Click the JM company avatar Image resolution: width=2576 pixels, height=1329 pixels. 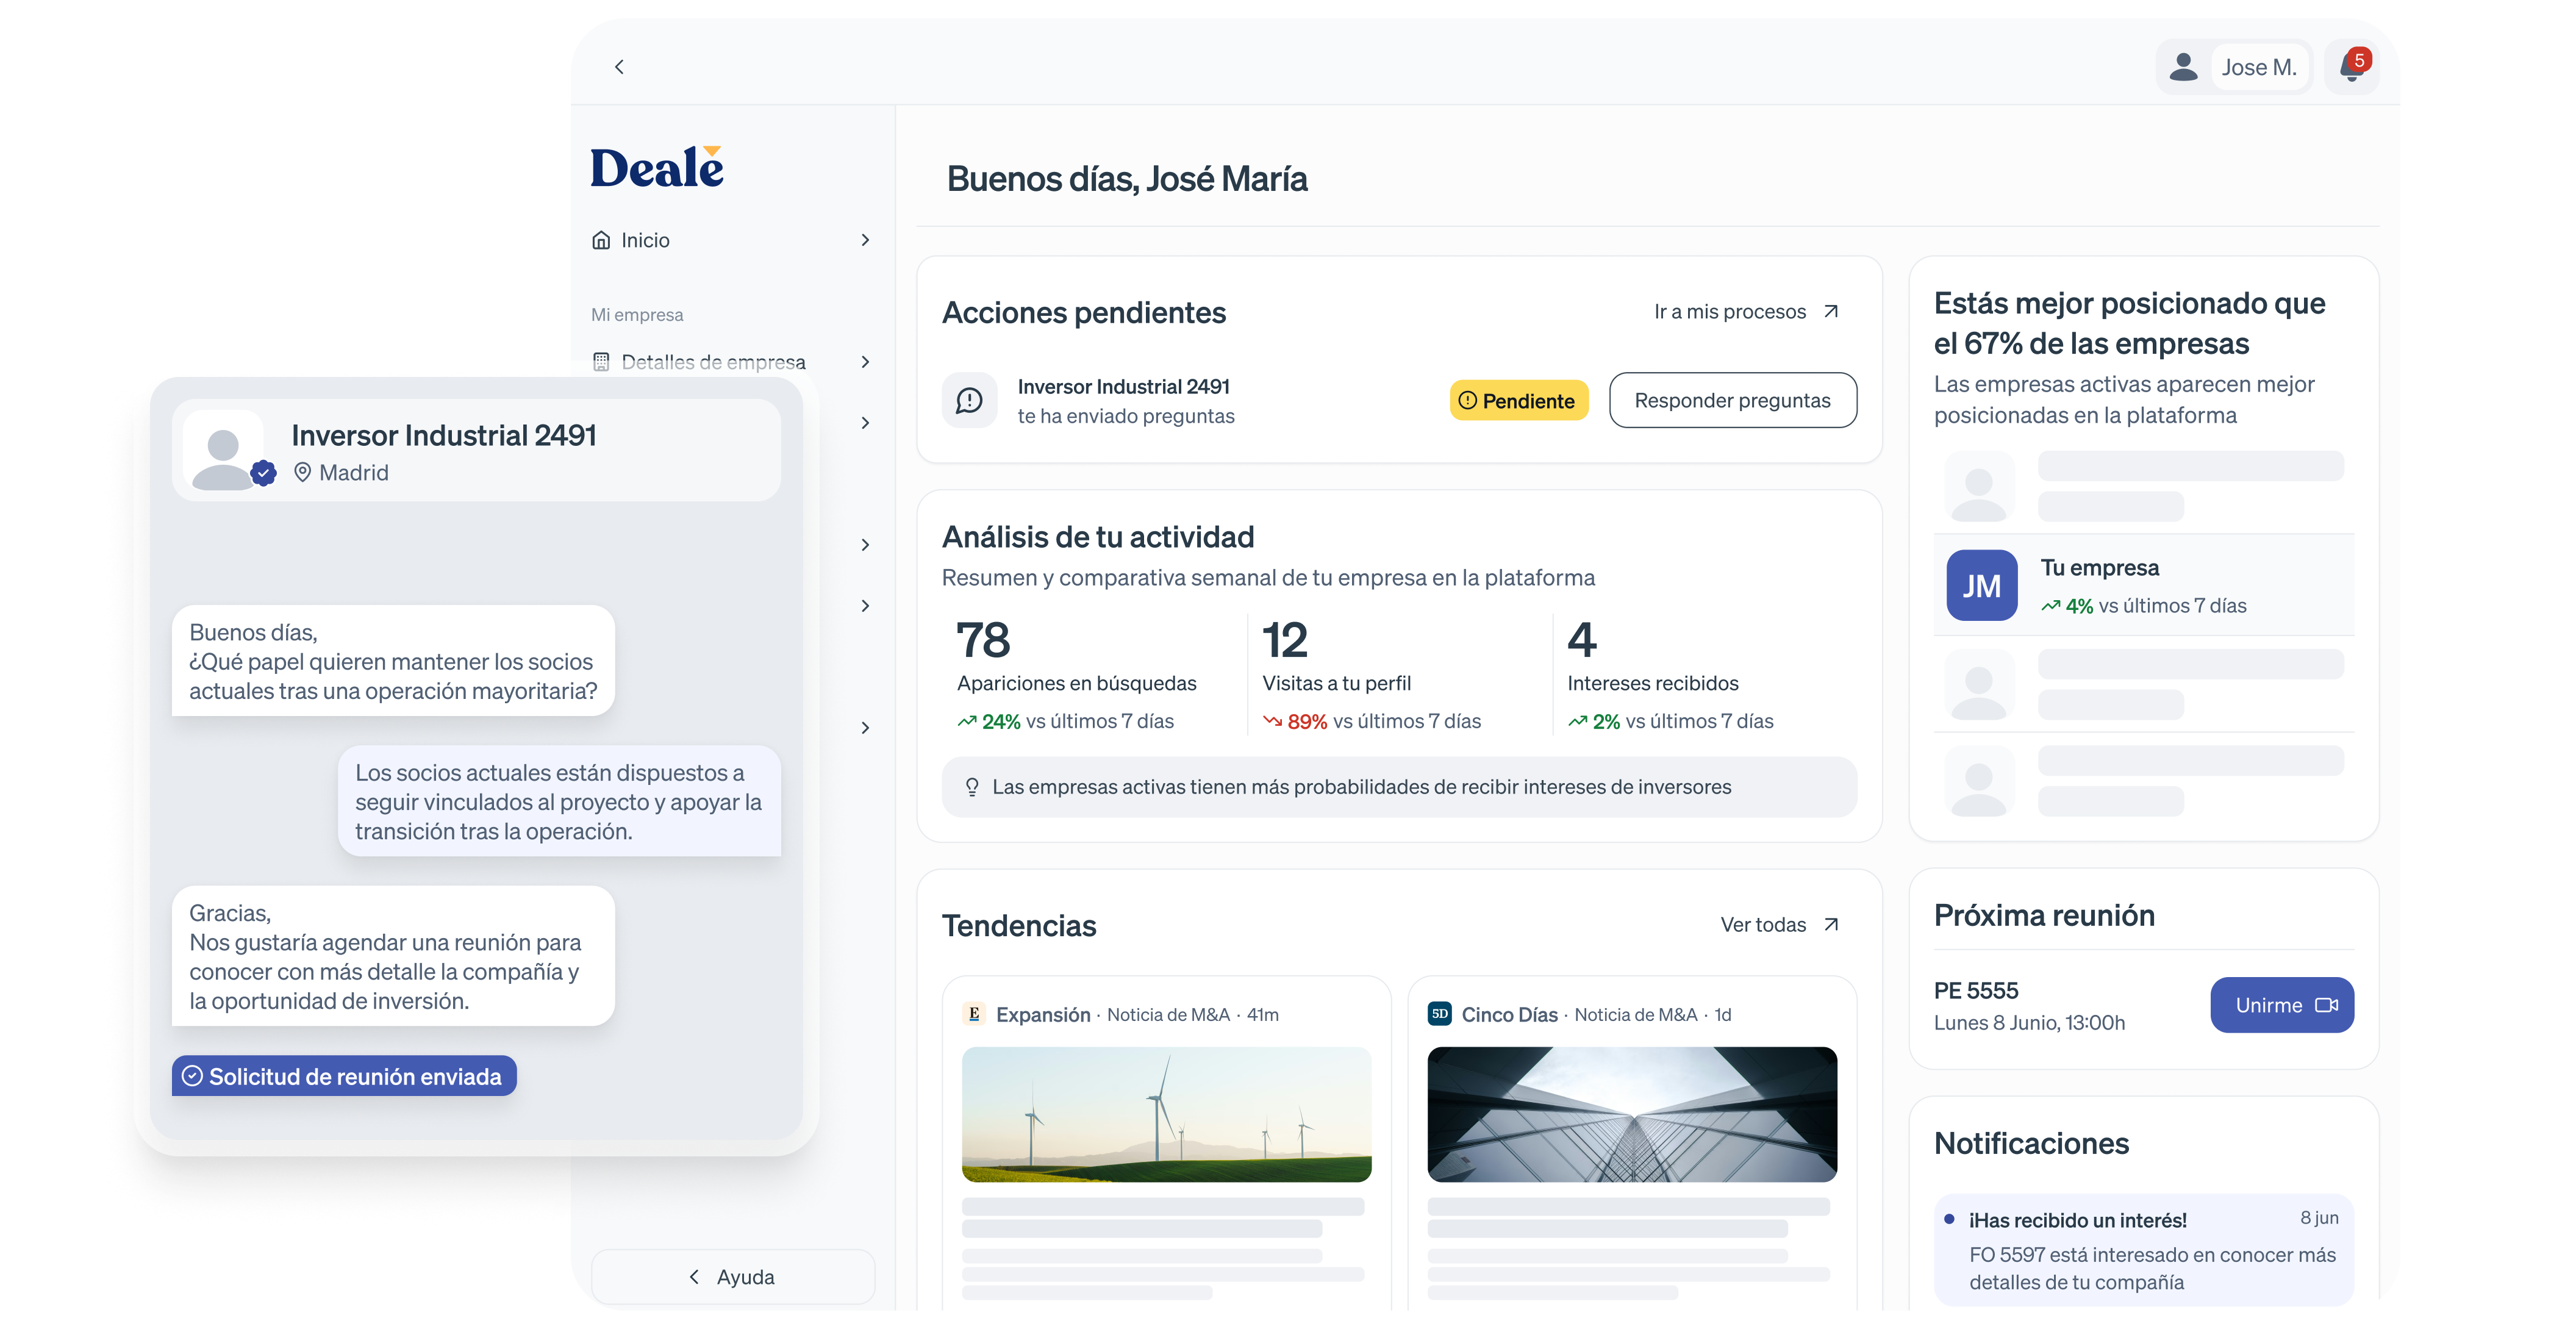1981,586
